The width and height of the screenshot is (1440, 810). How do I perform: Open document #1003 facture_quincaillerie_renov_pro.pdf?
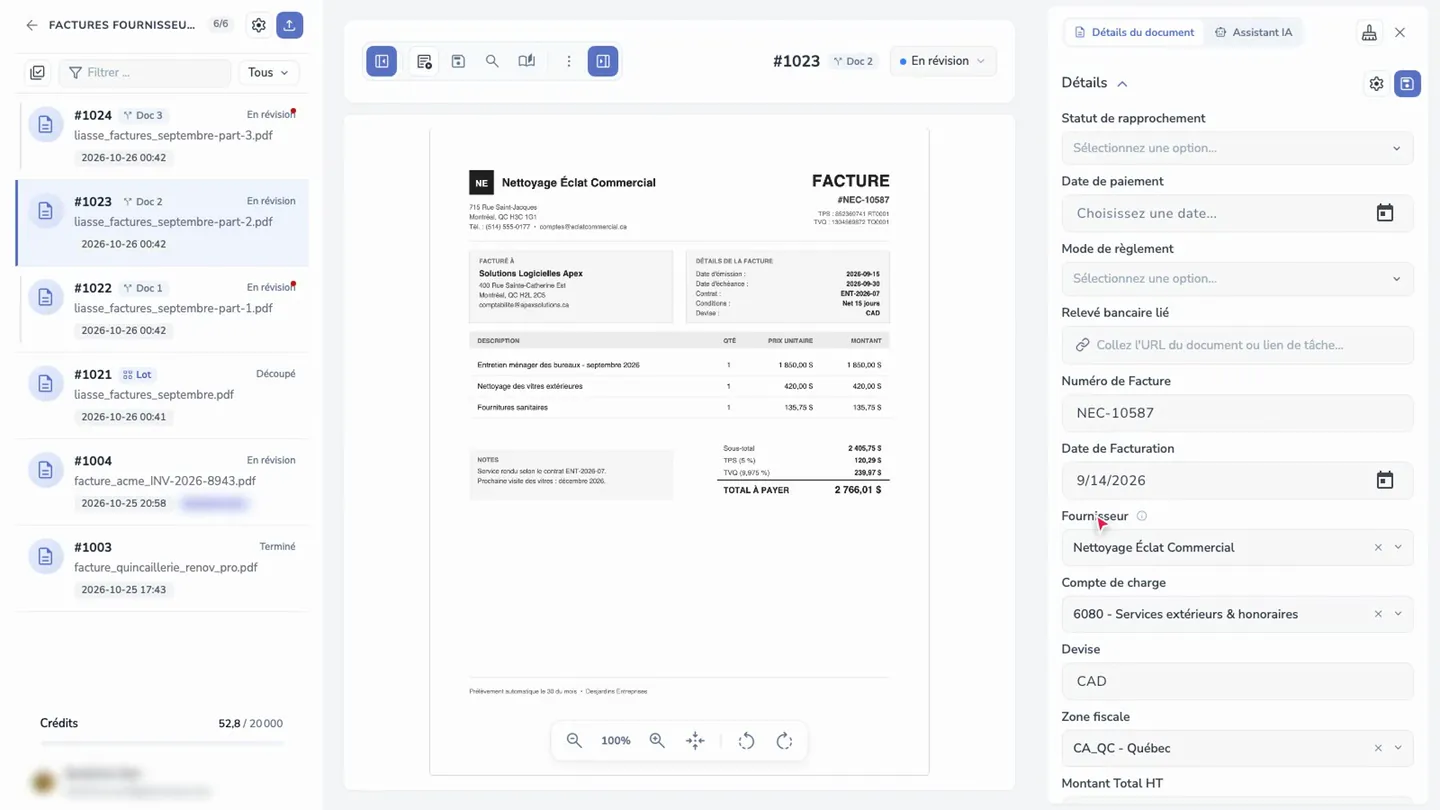click(162, 568)
